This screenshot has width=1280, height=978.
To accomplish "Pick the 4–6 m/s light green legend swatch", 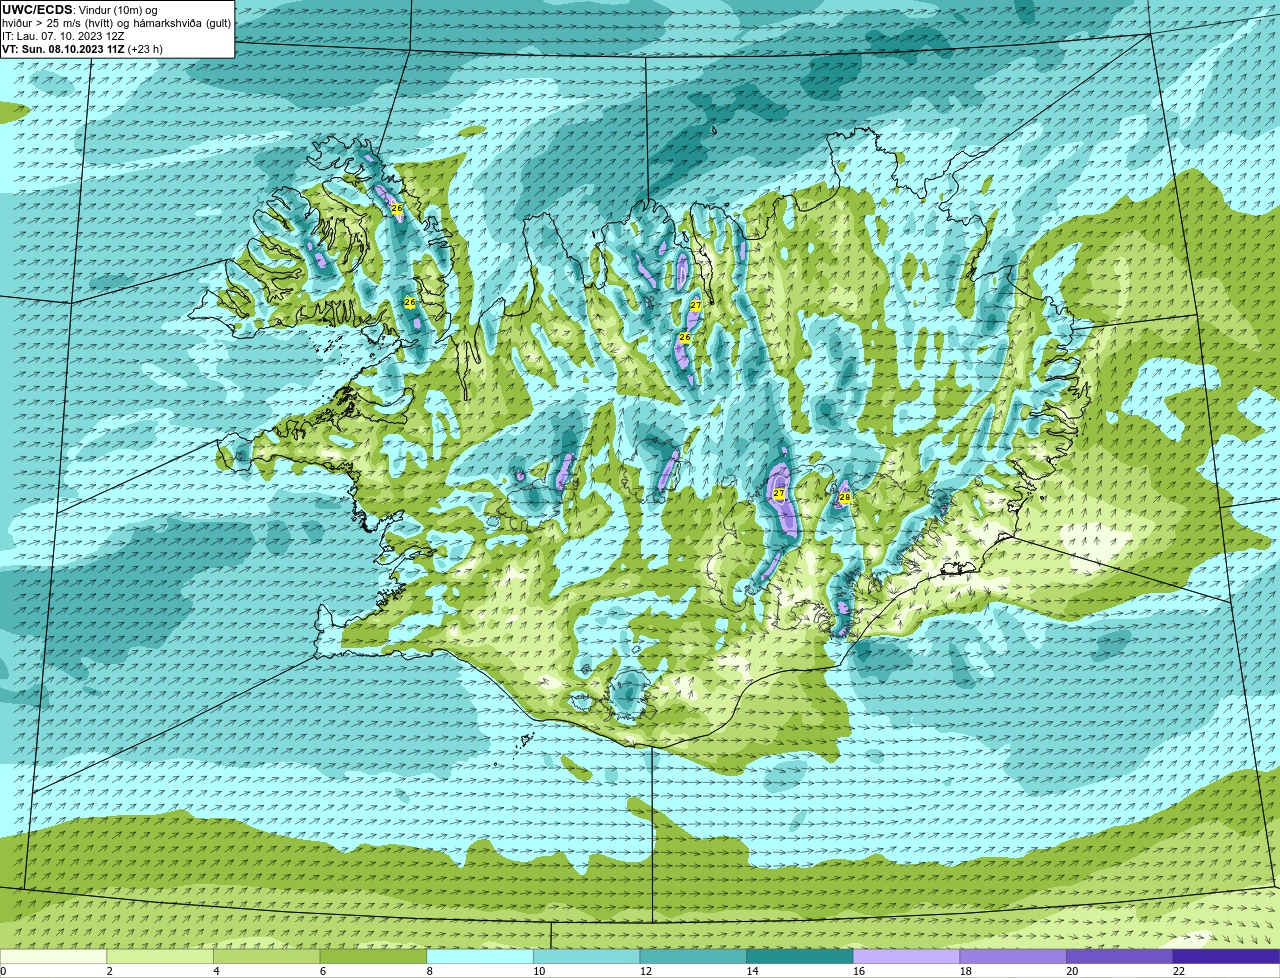I will pyautogui.click(x=267, y=956).
